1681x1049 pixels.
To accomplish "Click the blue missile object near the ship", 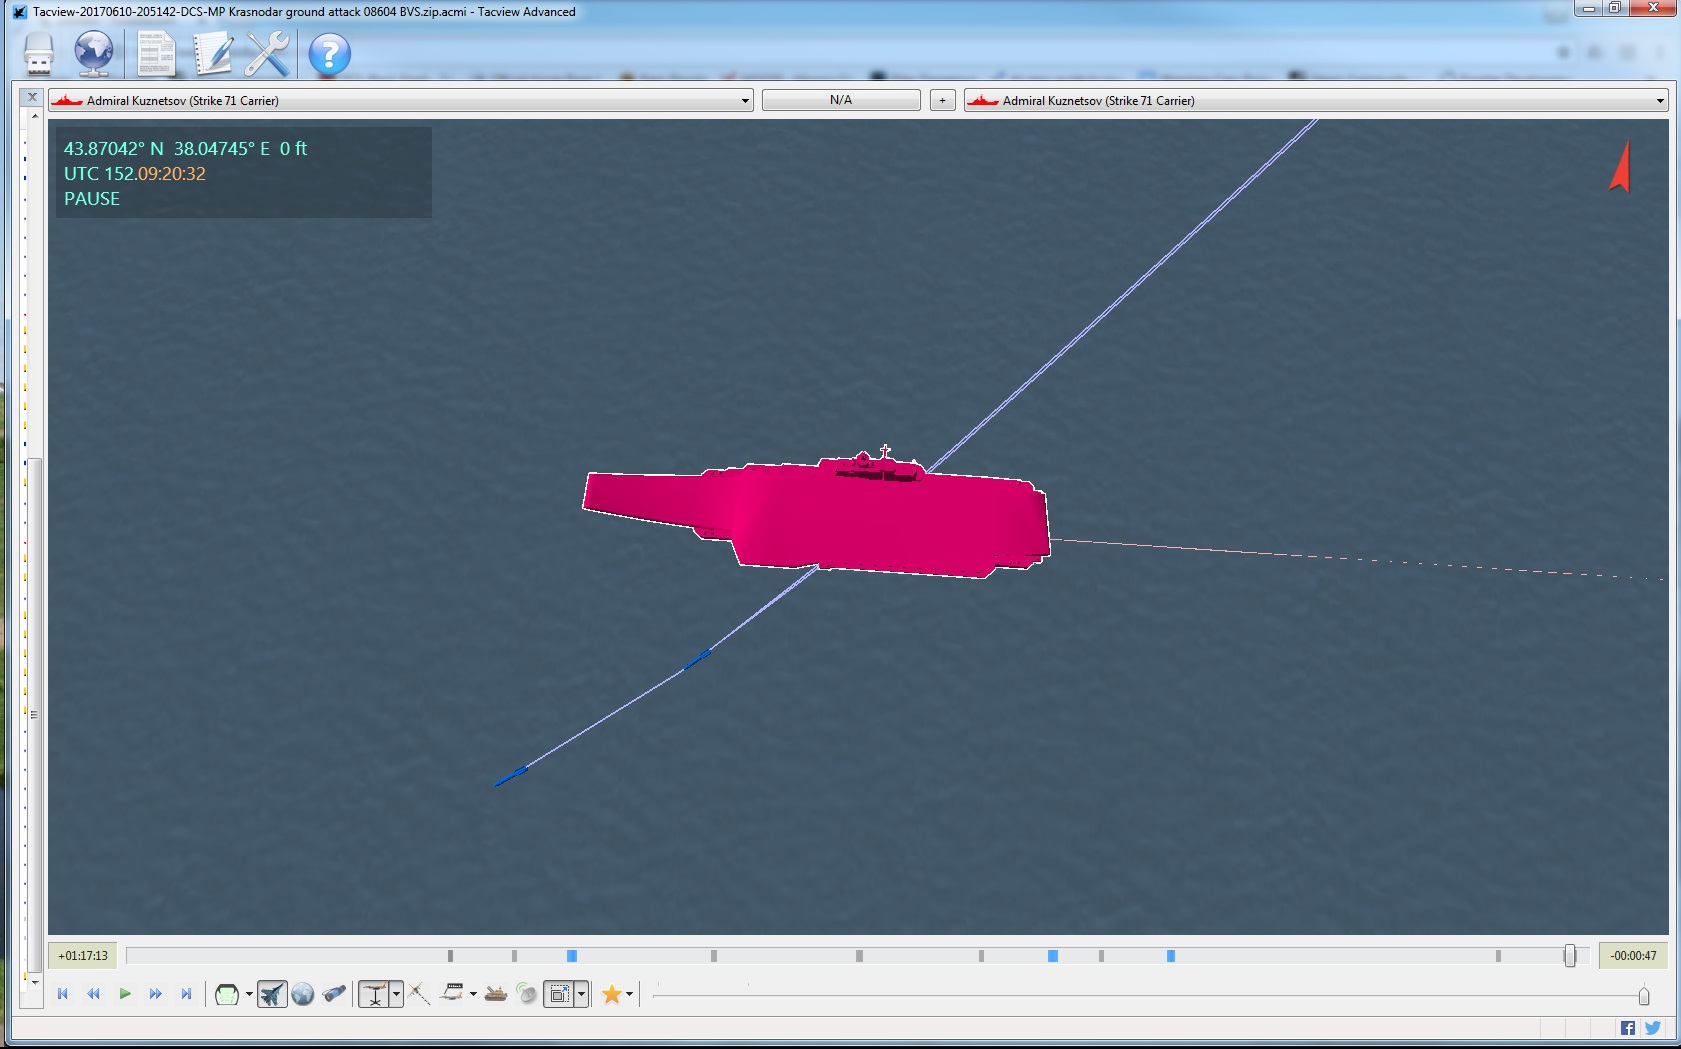I will 697,660.
